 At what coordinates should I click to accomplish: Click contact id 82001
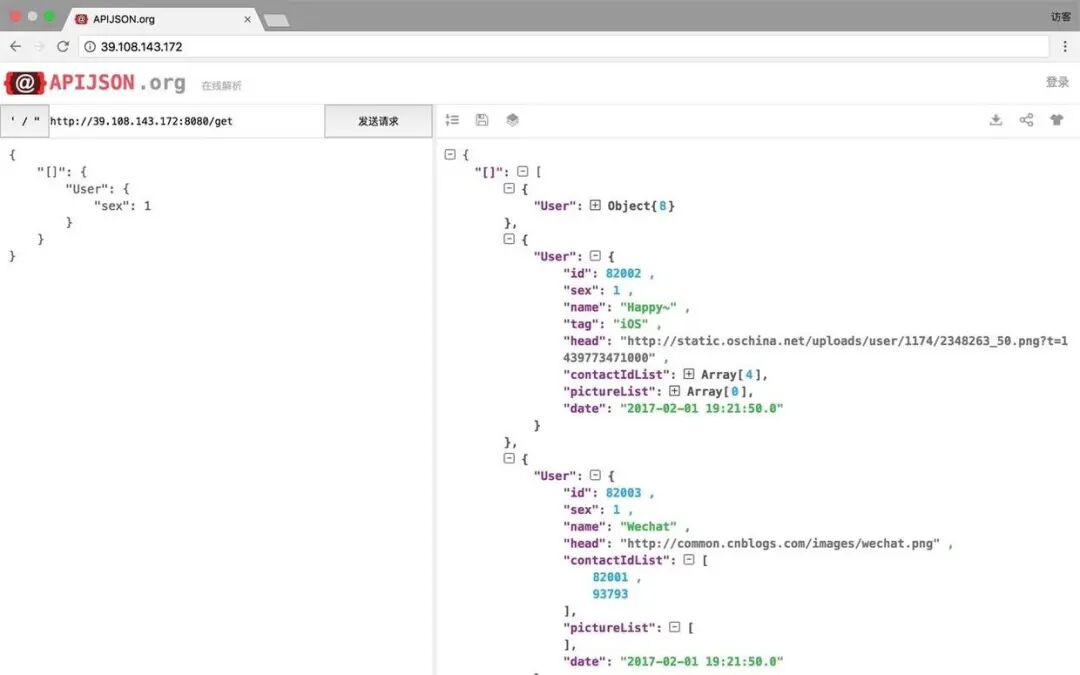coord(610,577)
